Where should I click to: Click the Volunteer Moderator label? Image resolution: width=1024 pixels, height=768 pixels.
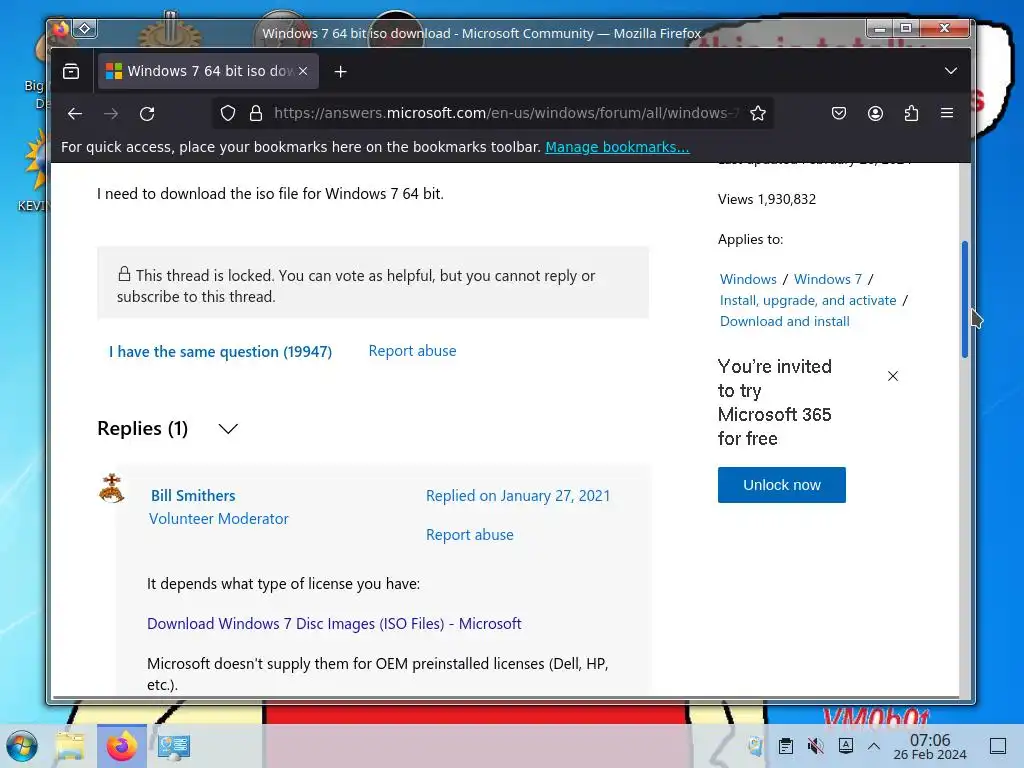coord(219,519)
